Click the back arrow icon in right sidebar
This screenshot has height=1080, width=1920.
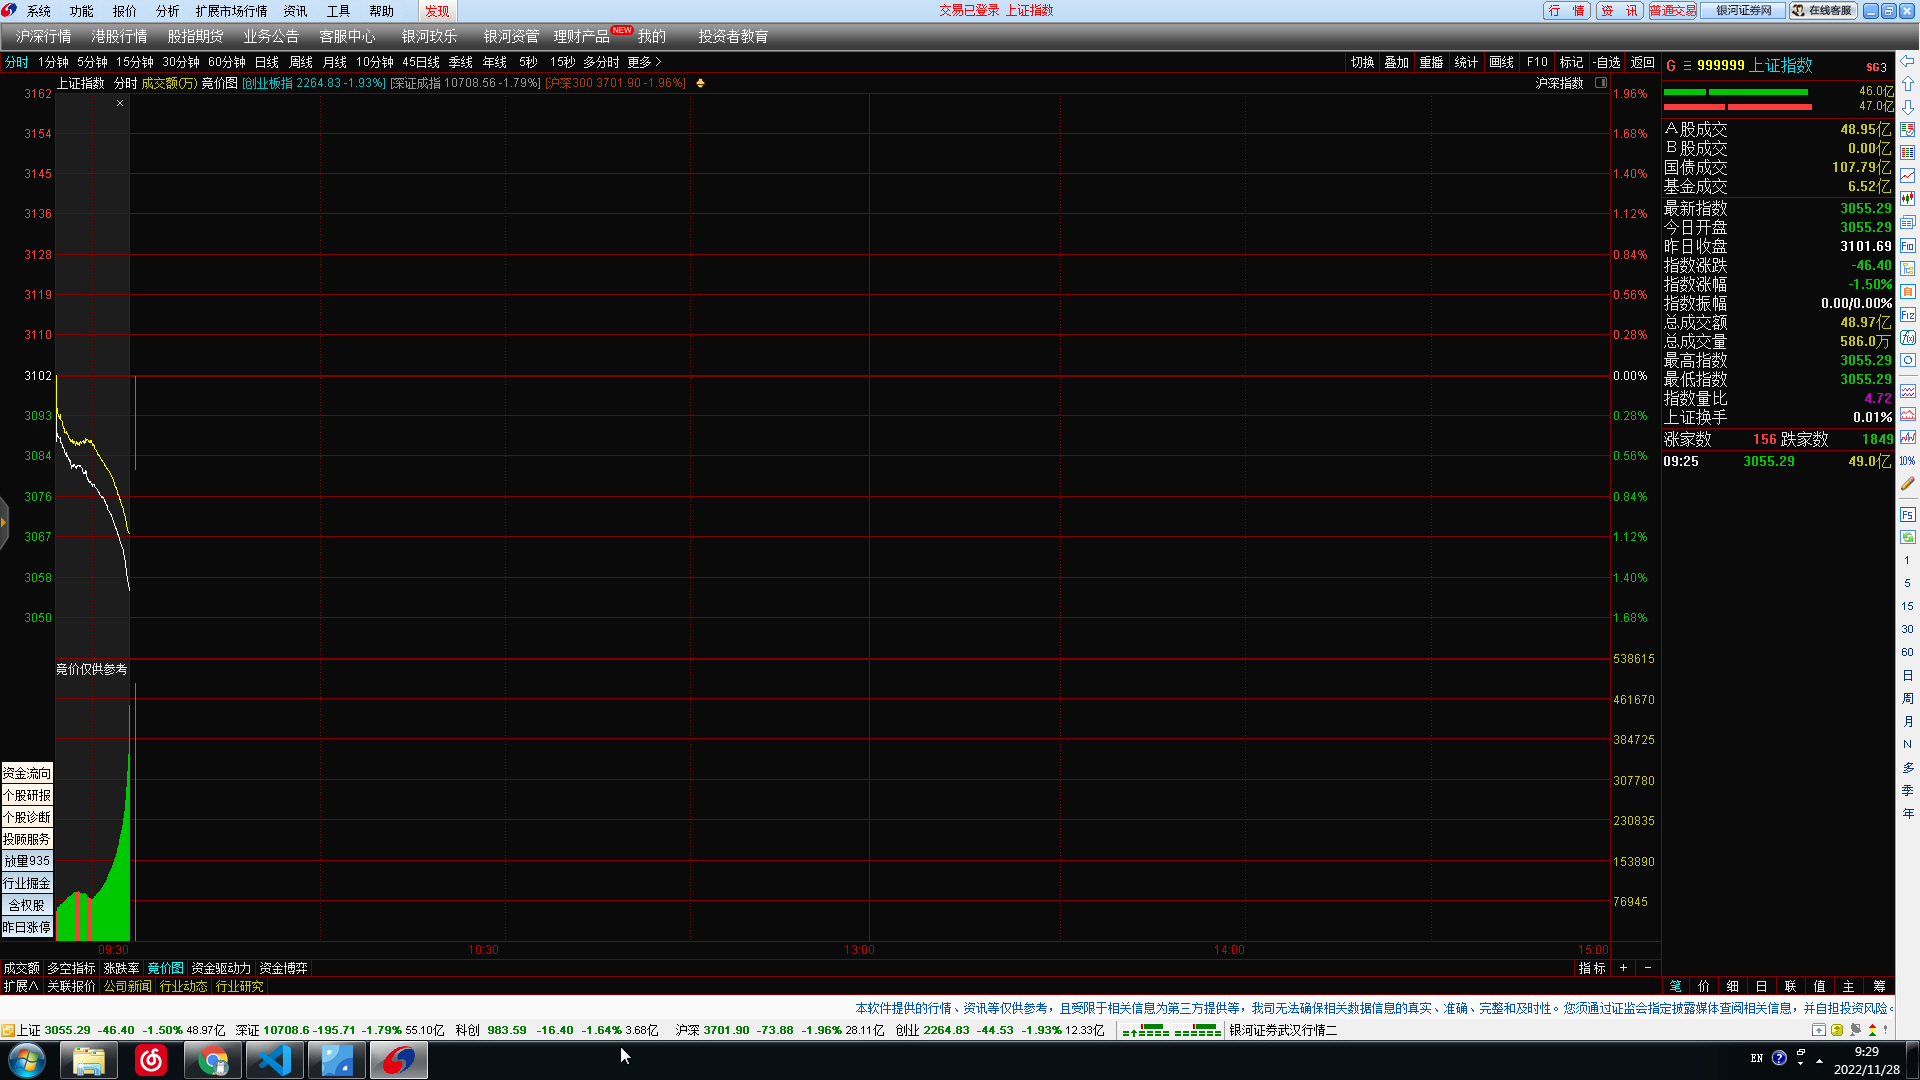[1907, 61]
